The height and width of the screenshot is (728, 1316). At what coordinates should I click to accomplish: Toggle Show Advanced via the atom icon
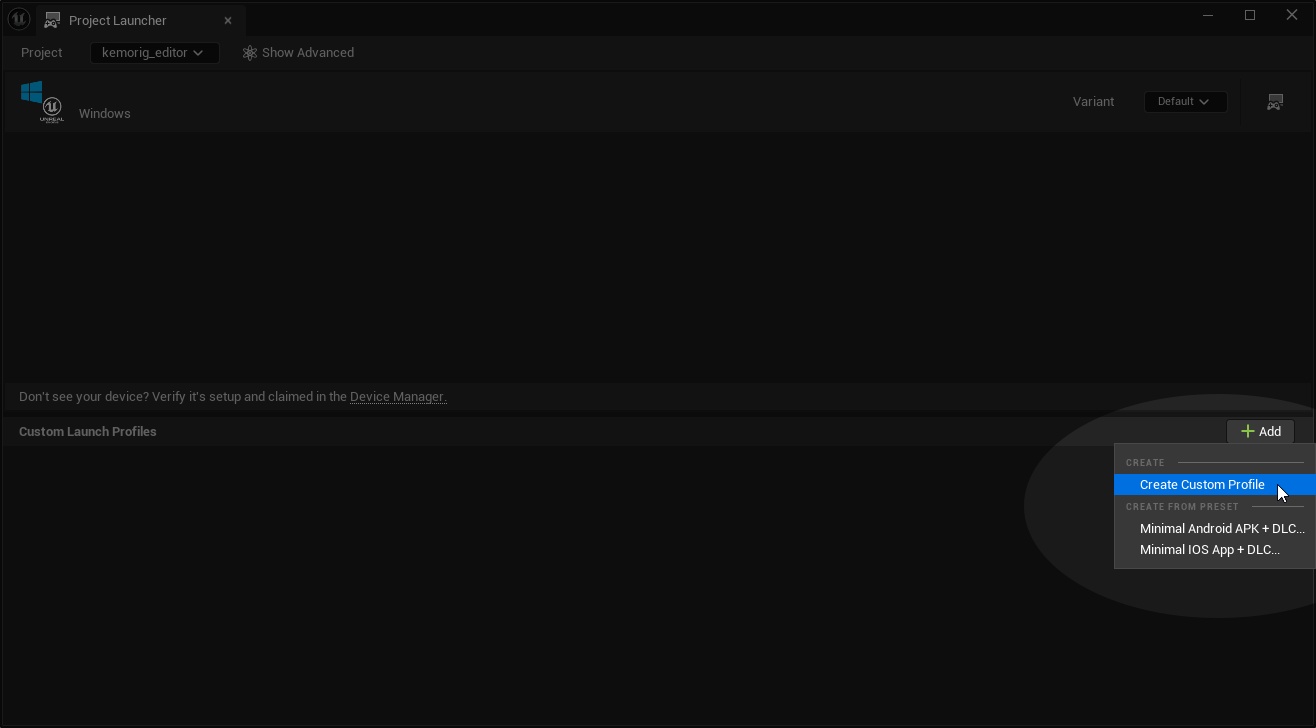[x=250, y=53]
